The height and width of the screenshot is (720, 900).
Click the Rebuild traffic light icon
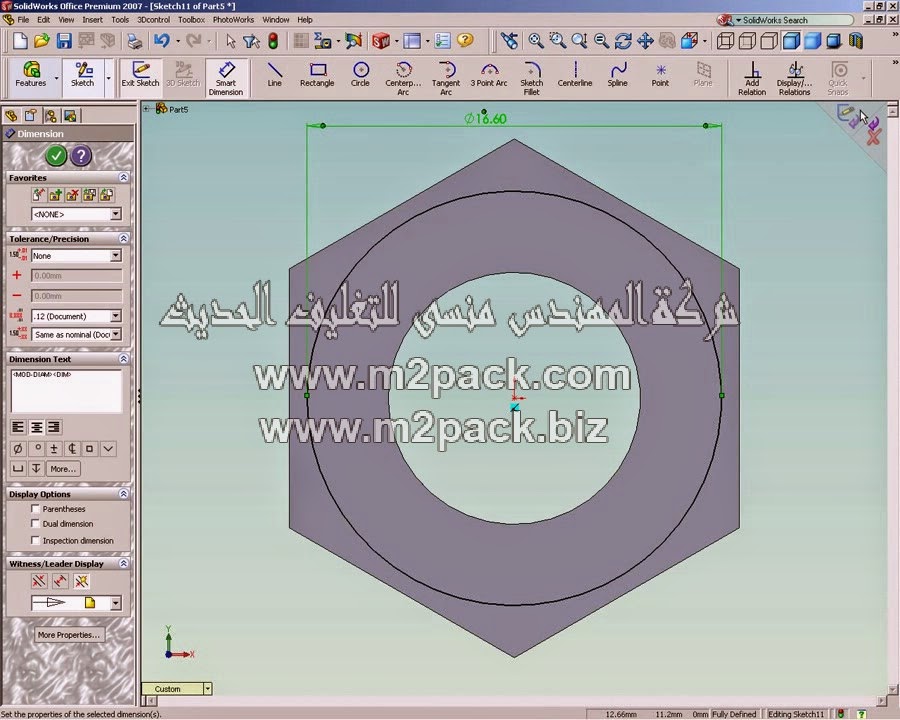tap(274, 41)
